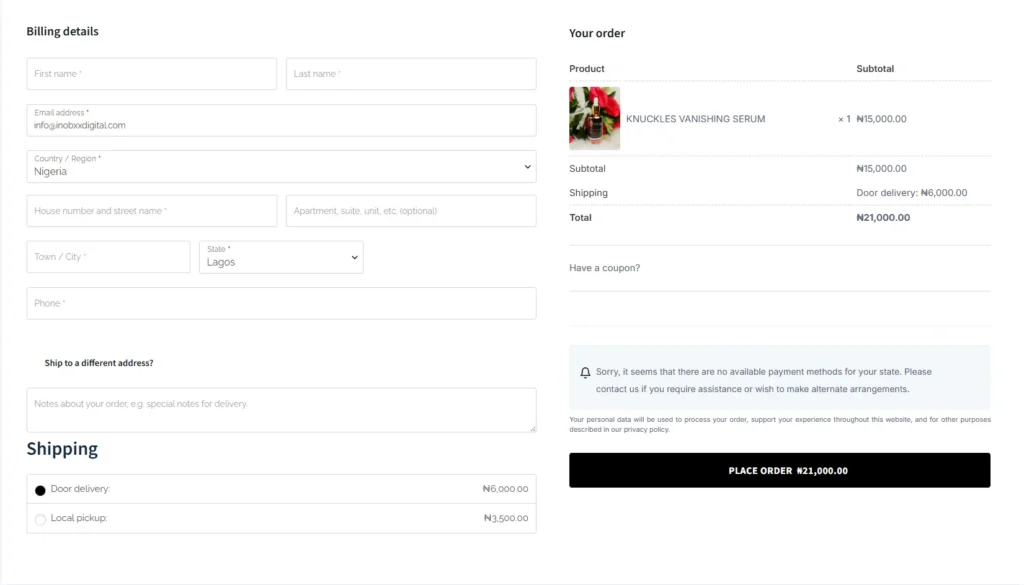
Task: Click into the Last name field
Action: coord(411,74)
